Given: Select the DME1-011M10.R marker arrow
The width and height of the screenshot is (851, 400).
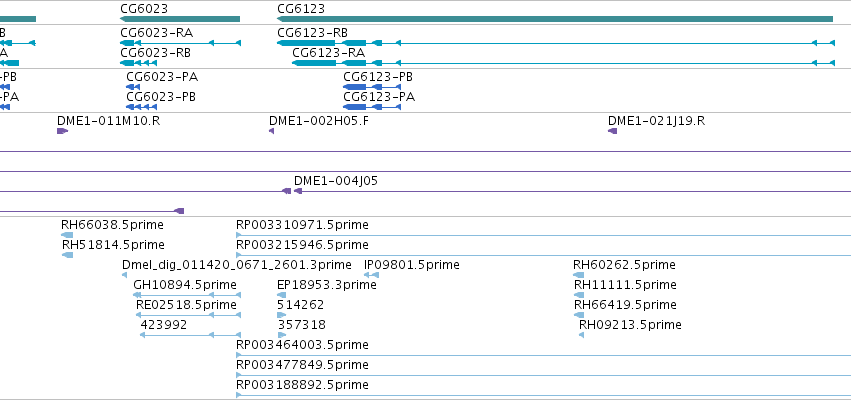Looking at the screenshot, I should (62, 131).
